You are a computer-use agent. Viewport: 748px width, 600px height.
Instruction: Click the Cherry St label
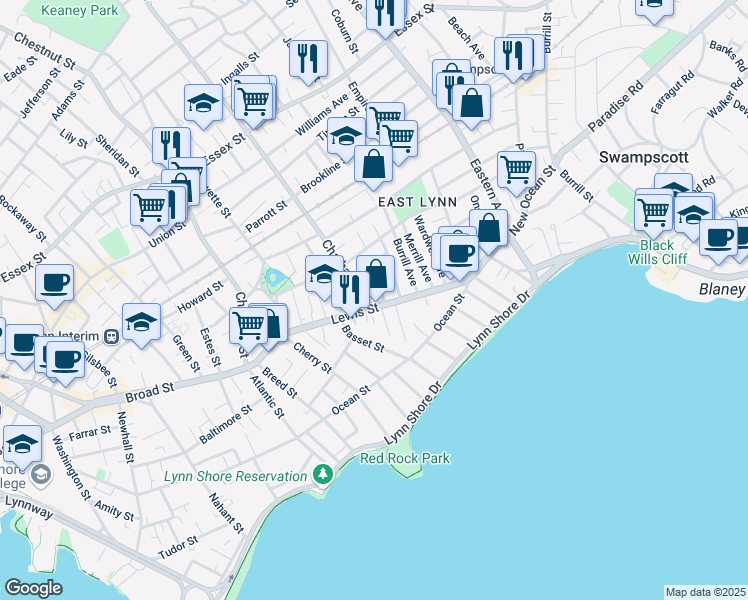point(312,358)
